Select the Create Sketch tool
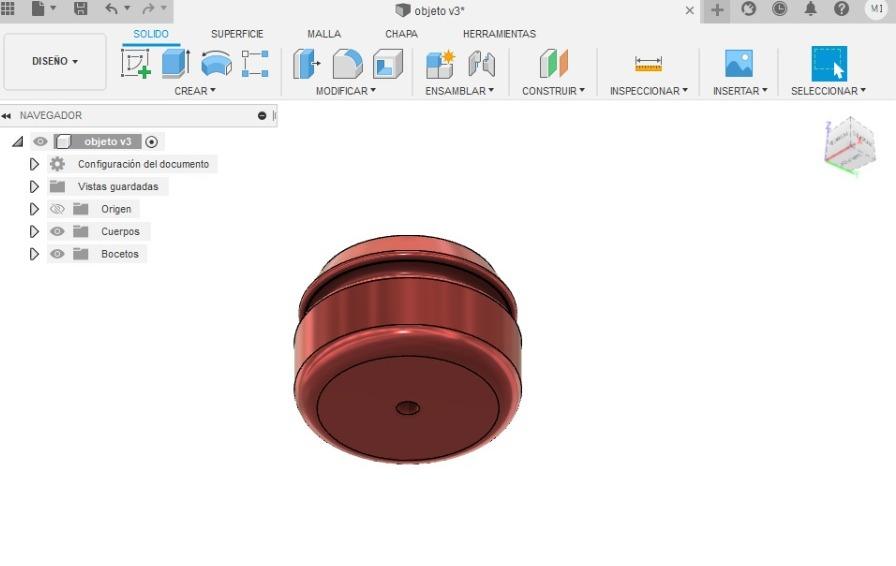 (x=136, y=63)
